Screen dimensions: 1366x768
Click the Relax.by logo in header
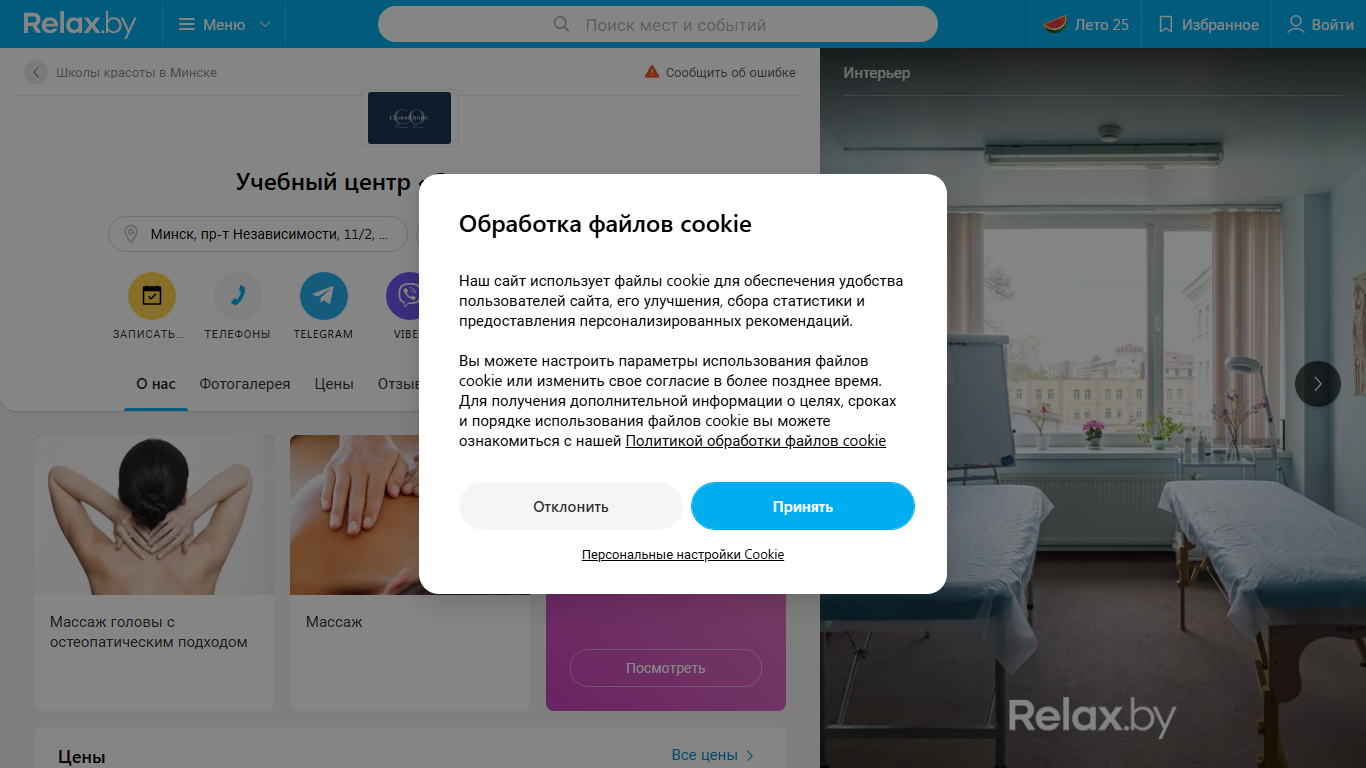pyautogui.click(x=79, y=24)
